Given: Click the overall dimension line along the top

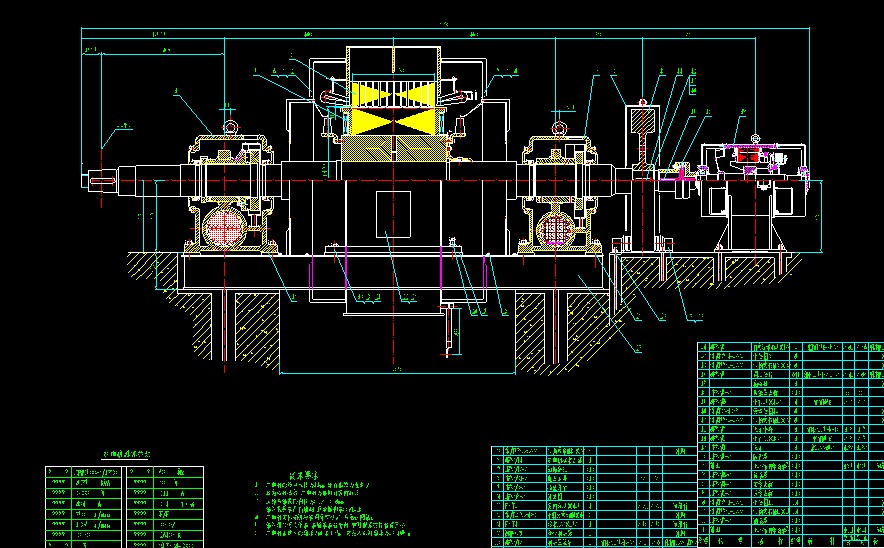Looking at the screenshot, I should tap(440, 29).
